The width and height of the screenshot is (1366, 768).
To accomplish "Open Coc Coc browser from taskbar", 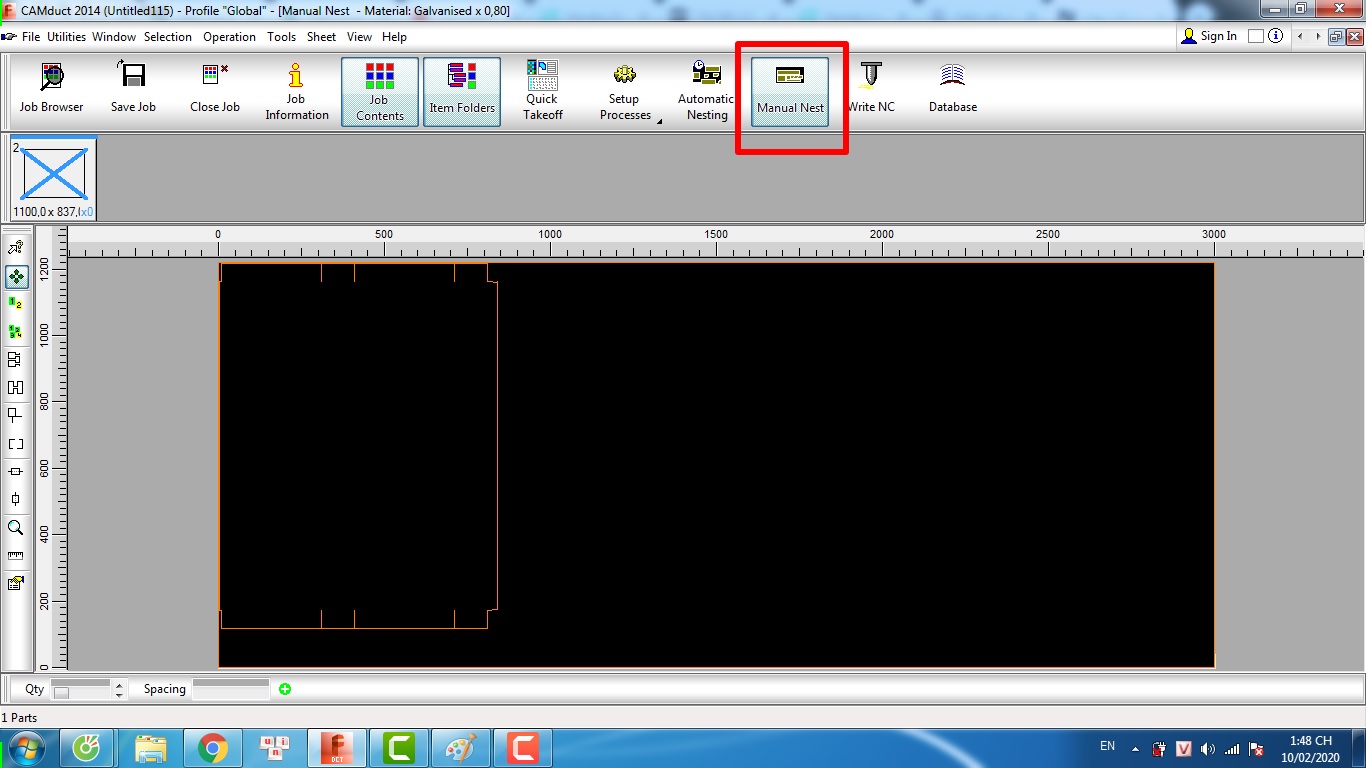I will point(87,748).
